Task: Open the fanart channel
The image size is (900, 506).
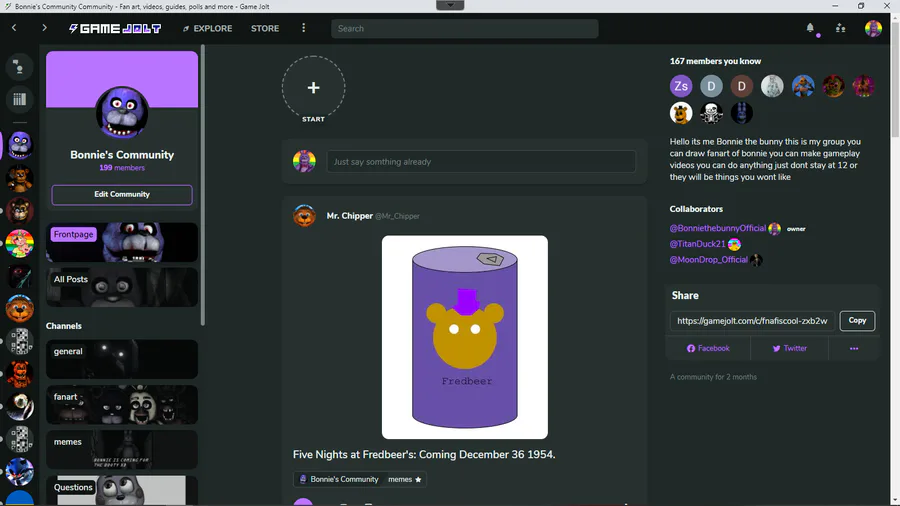Action: [122, 404]
